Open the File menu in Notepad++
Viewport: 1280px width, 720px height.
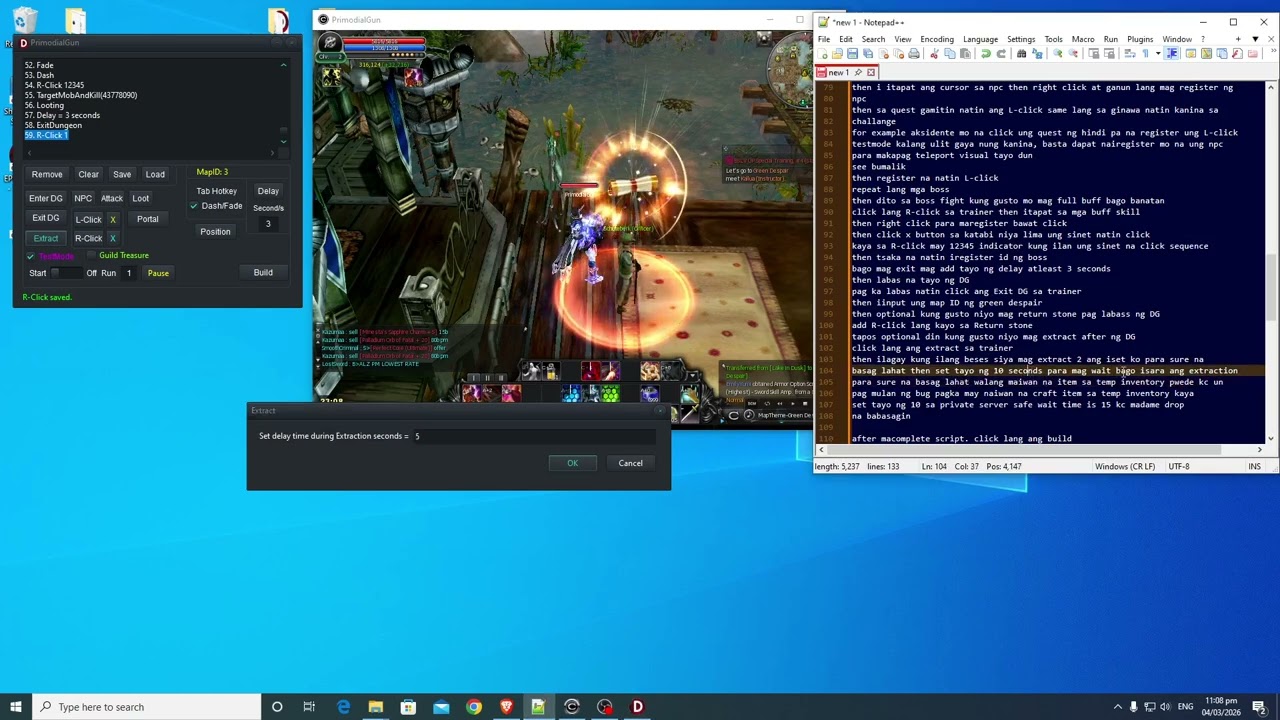click(823, 39)
